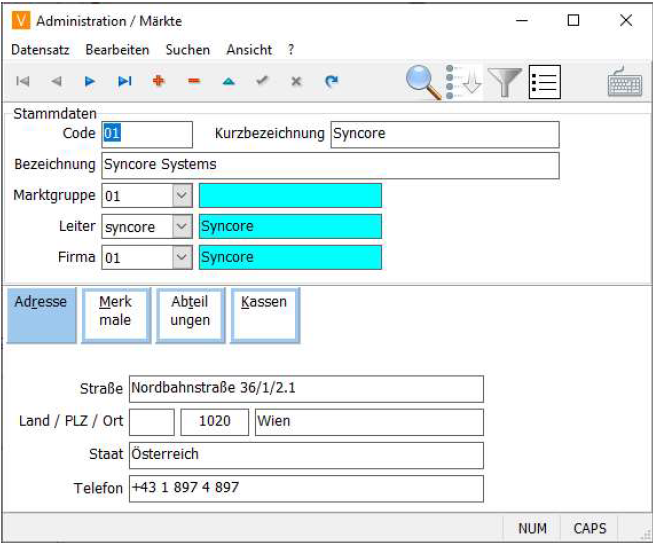
Task: Jump to last record arrow icon
Action: click(x=124, y=82)
